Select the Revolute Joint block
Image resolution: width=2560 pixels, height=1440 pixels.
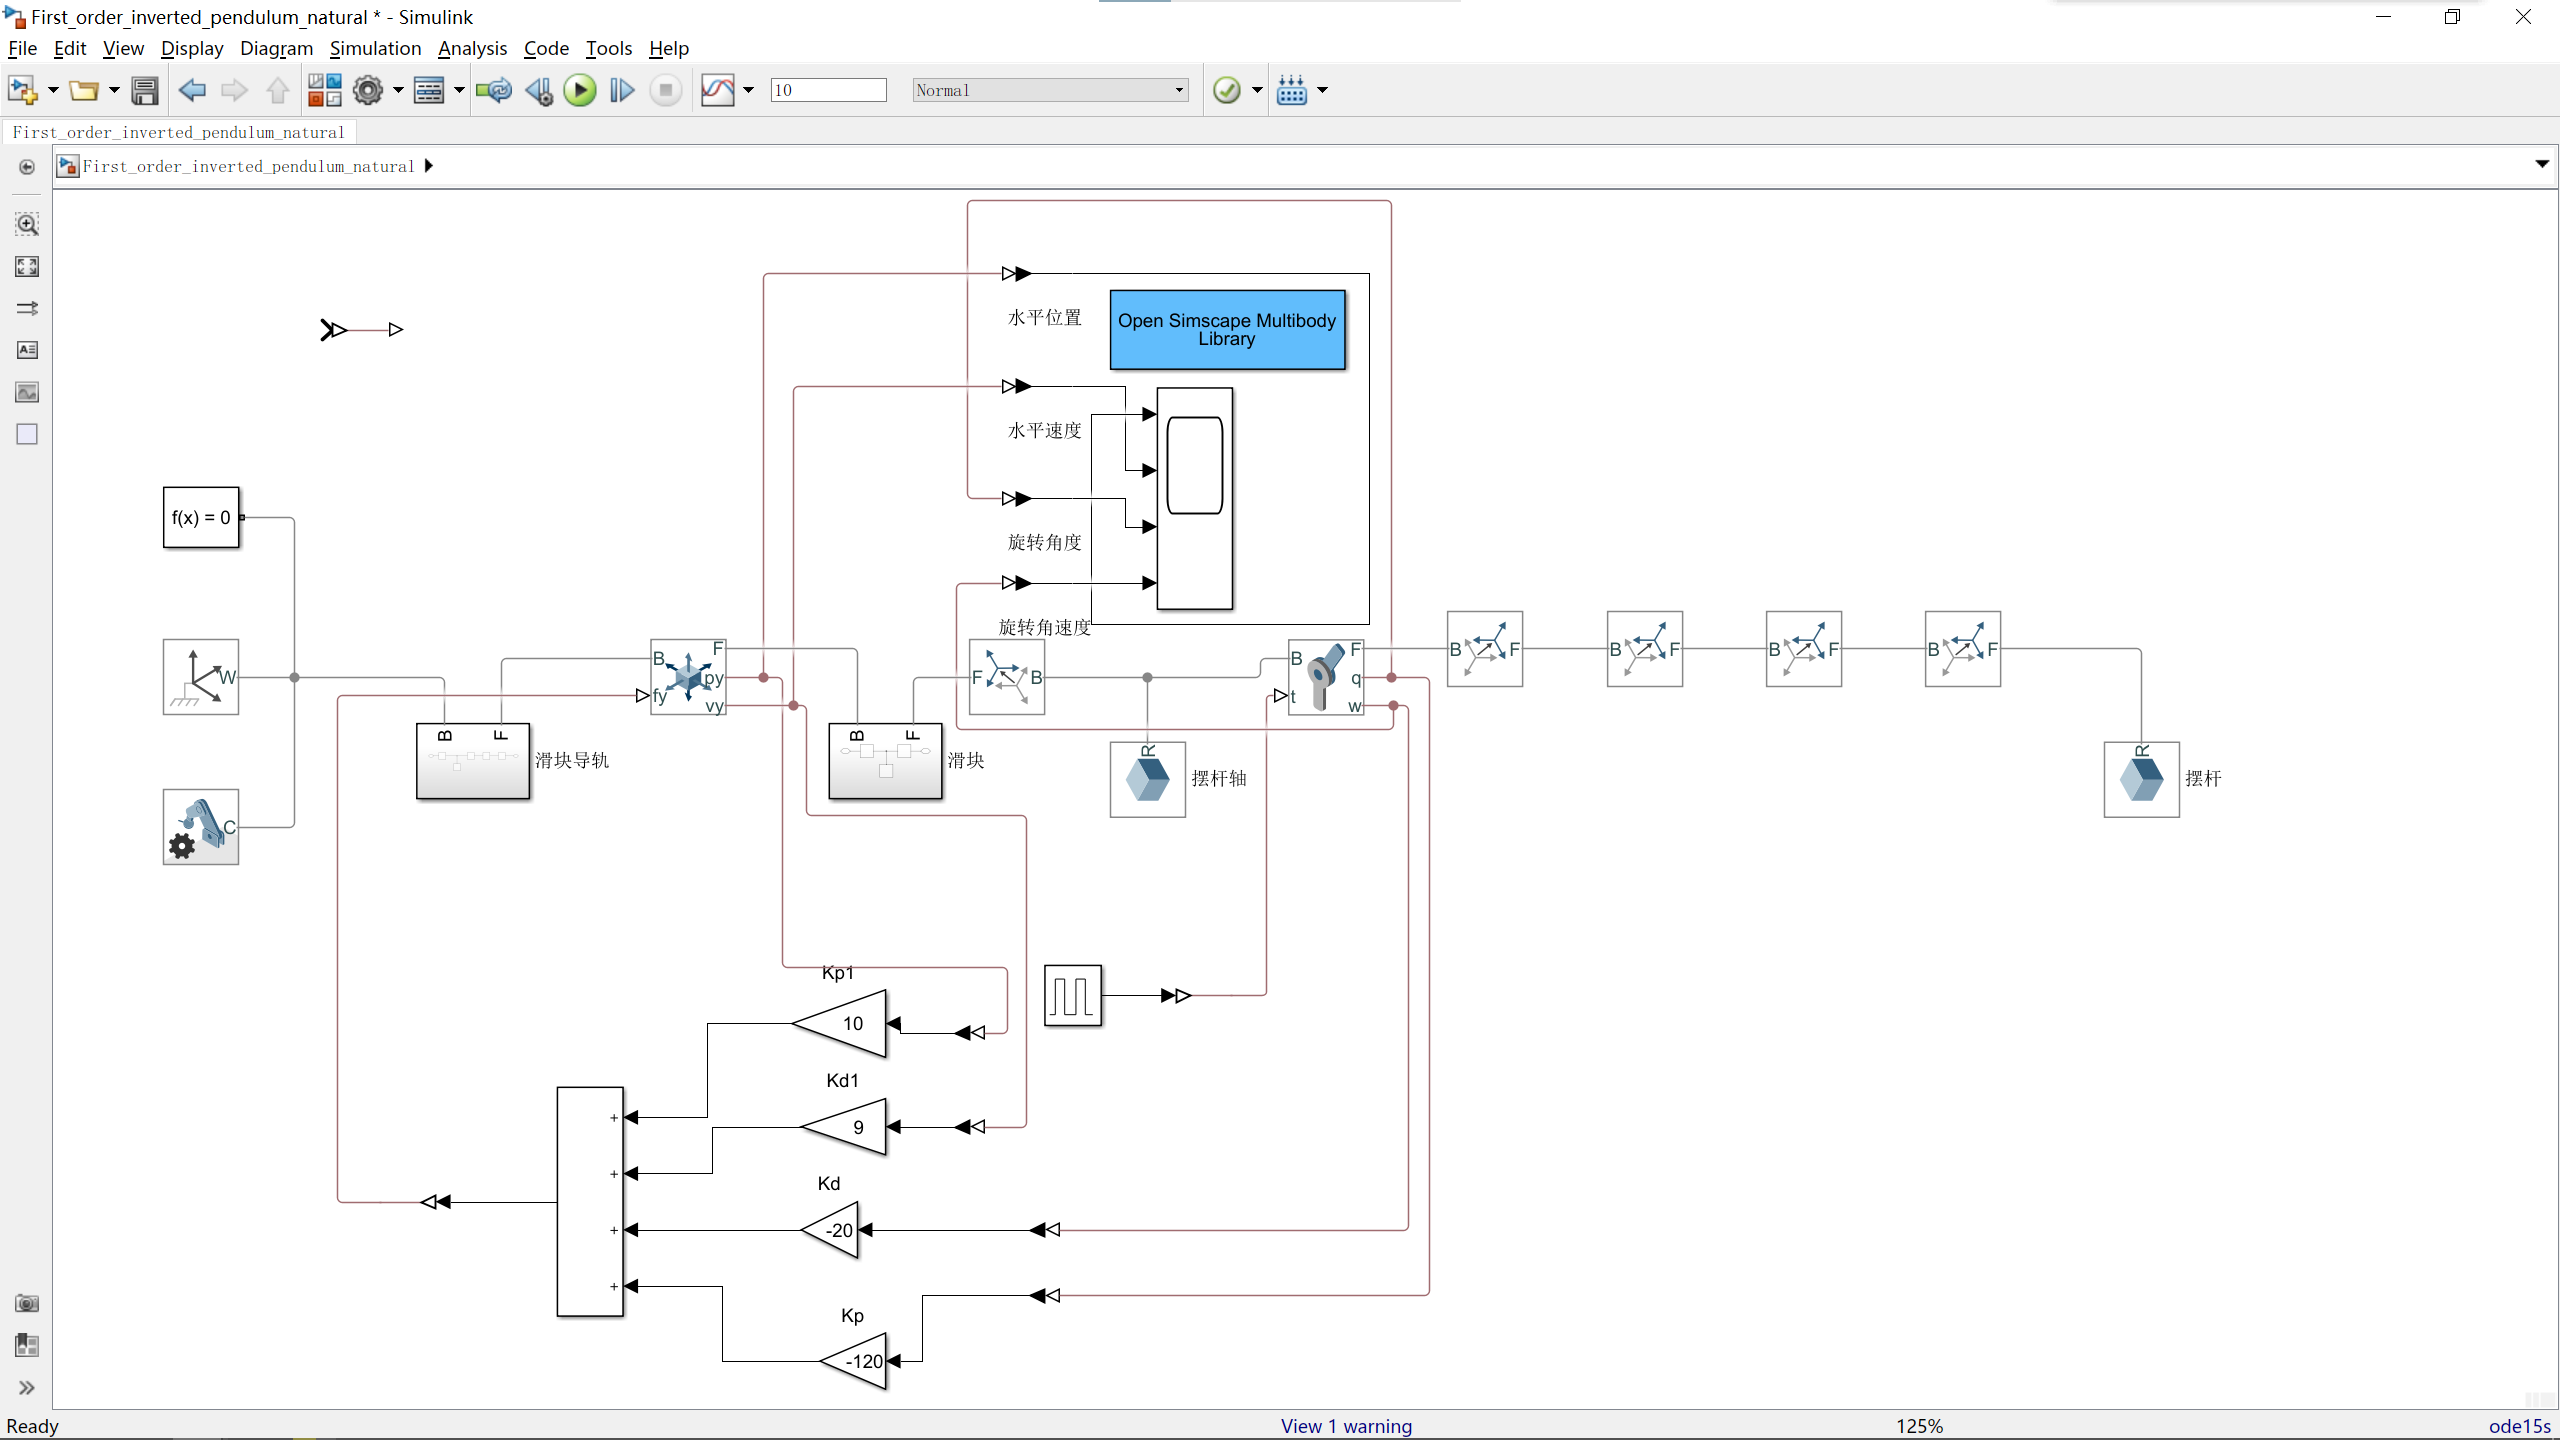tap(1326, 677)
